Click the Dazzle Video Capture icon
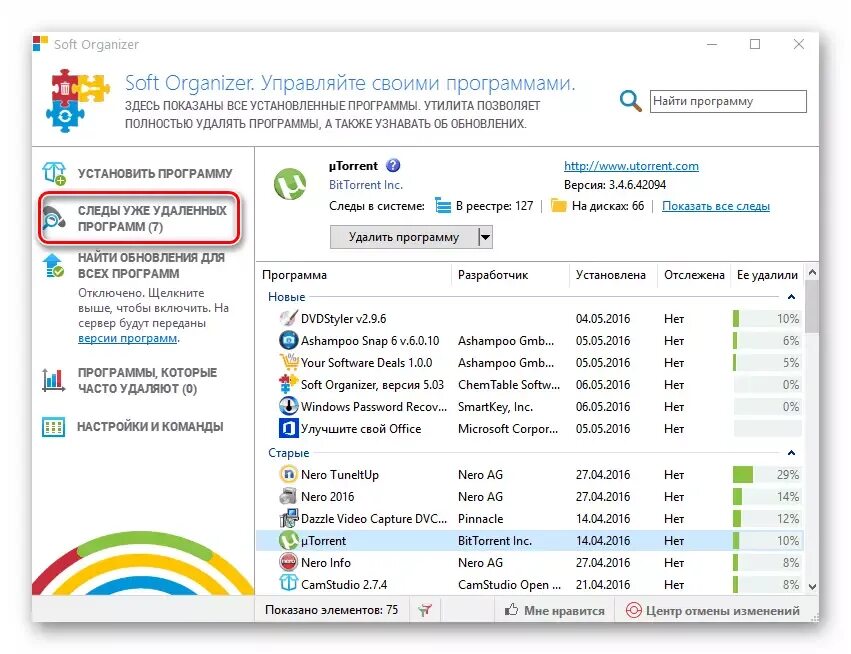851x654 pixels. point(288,519)
